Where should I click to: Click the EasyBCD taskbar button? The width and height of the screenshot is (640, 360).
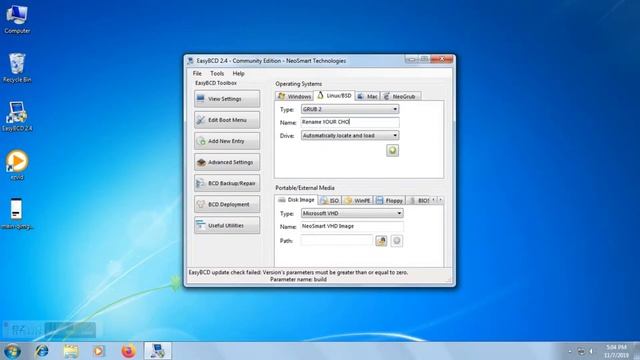[x=158, y=351]
